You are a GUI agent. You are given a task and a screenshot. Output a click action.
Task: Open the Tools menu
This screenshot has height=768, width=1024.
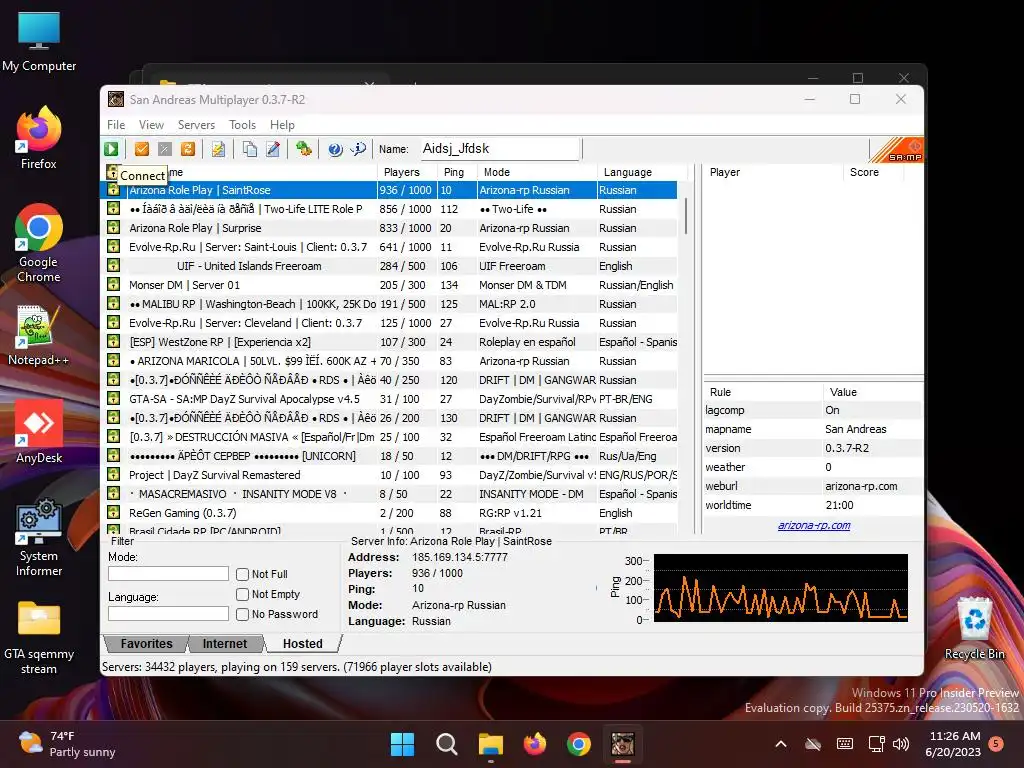(242, 125)
